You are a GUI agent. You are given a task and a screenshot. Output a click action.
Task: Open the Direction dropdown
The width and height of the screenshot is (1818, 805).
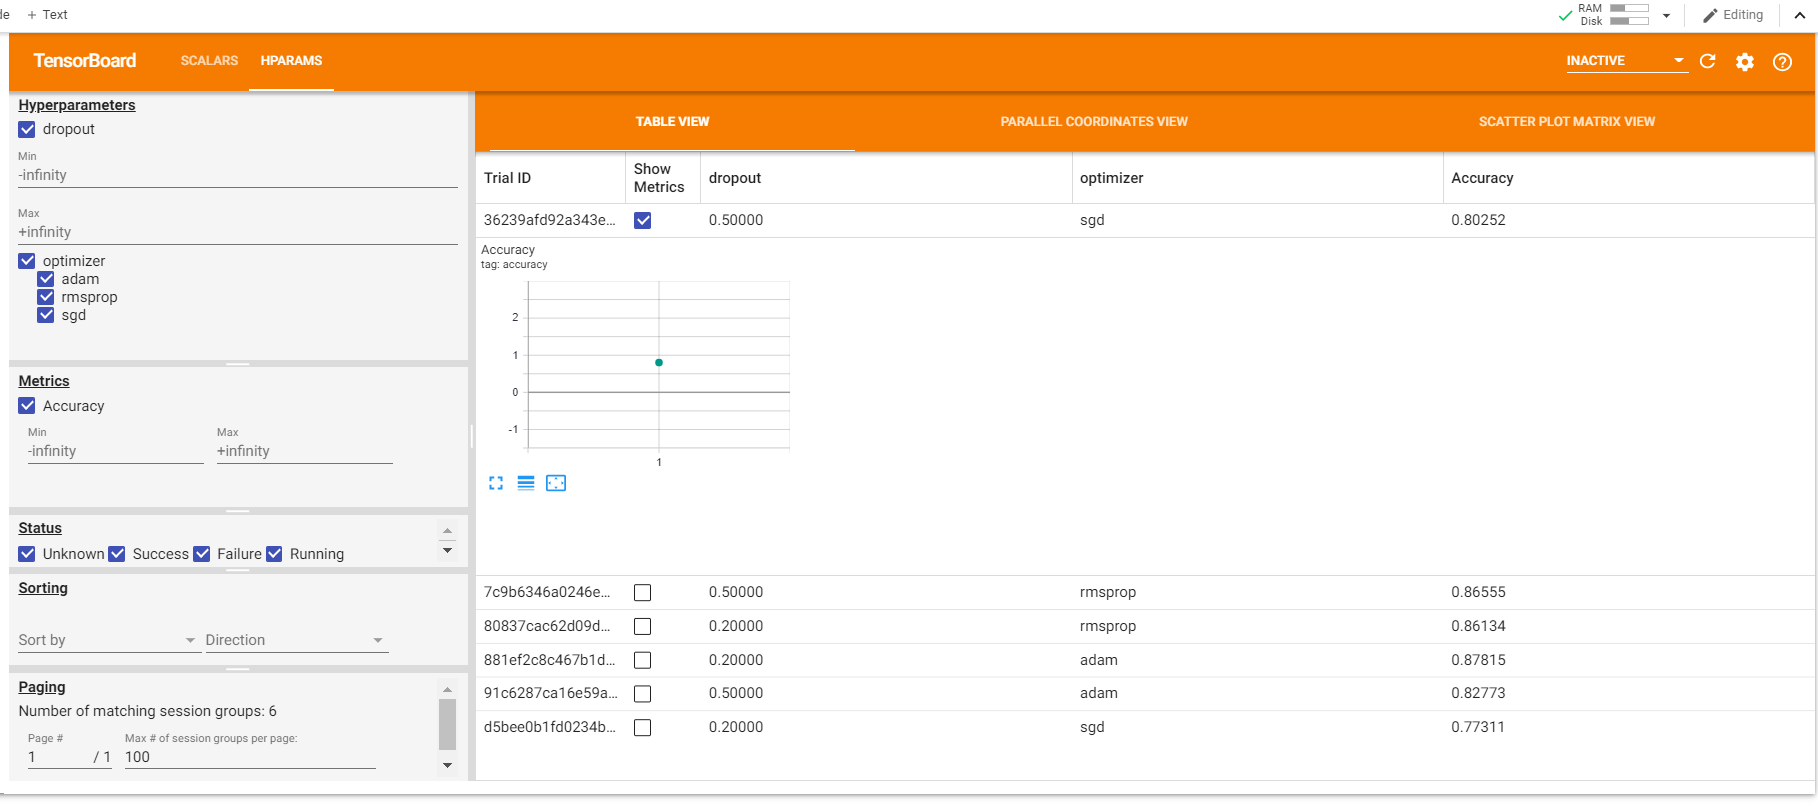296,640
